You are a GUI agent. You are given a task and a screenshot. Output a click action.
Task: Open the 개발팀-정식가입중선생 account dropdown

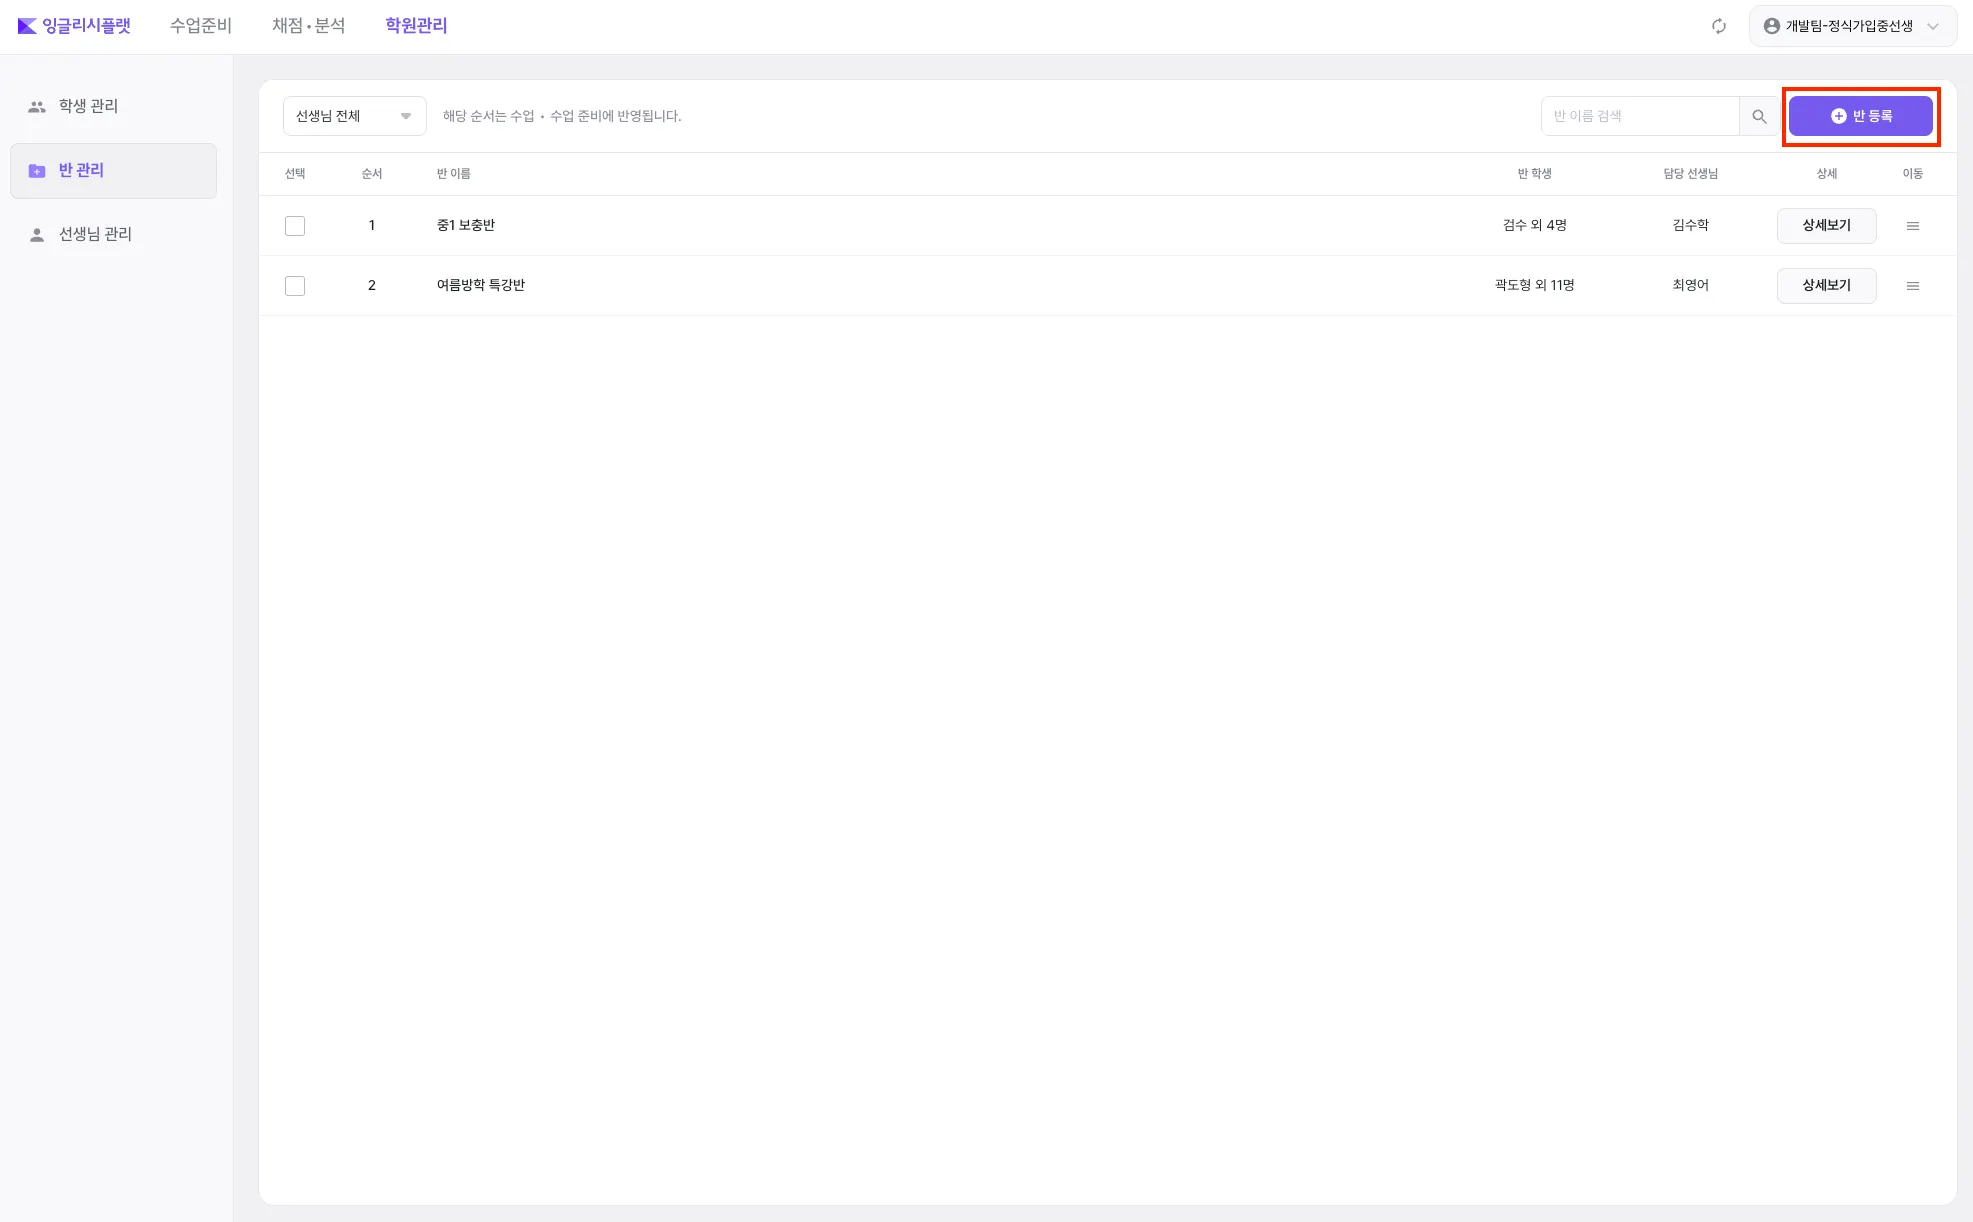1852,26
